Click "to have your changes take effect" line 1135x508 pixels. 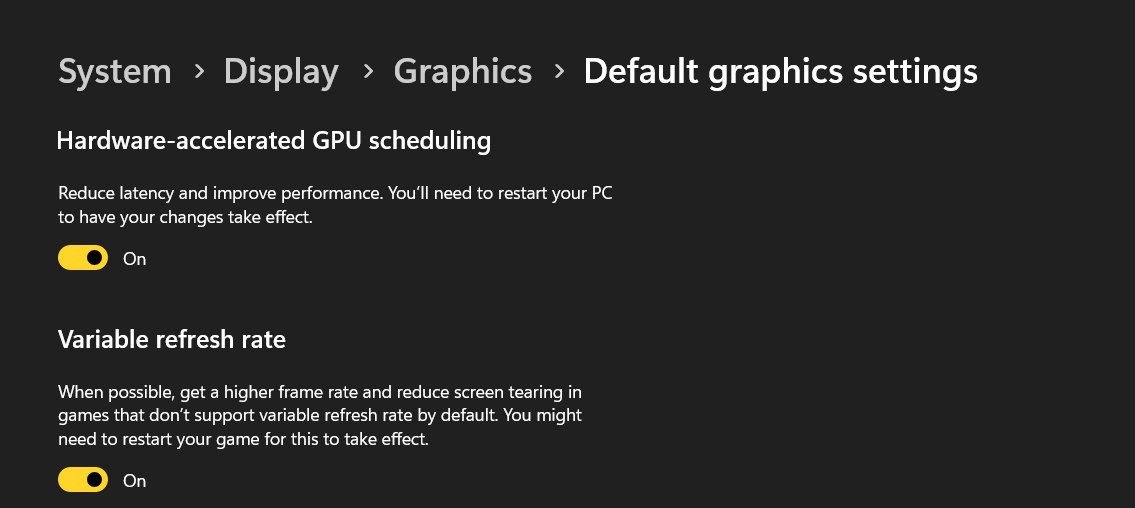(185, 216)
